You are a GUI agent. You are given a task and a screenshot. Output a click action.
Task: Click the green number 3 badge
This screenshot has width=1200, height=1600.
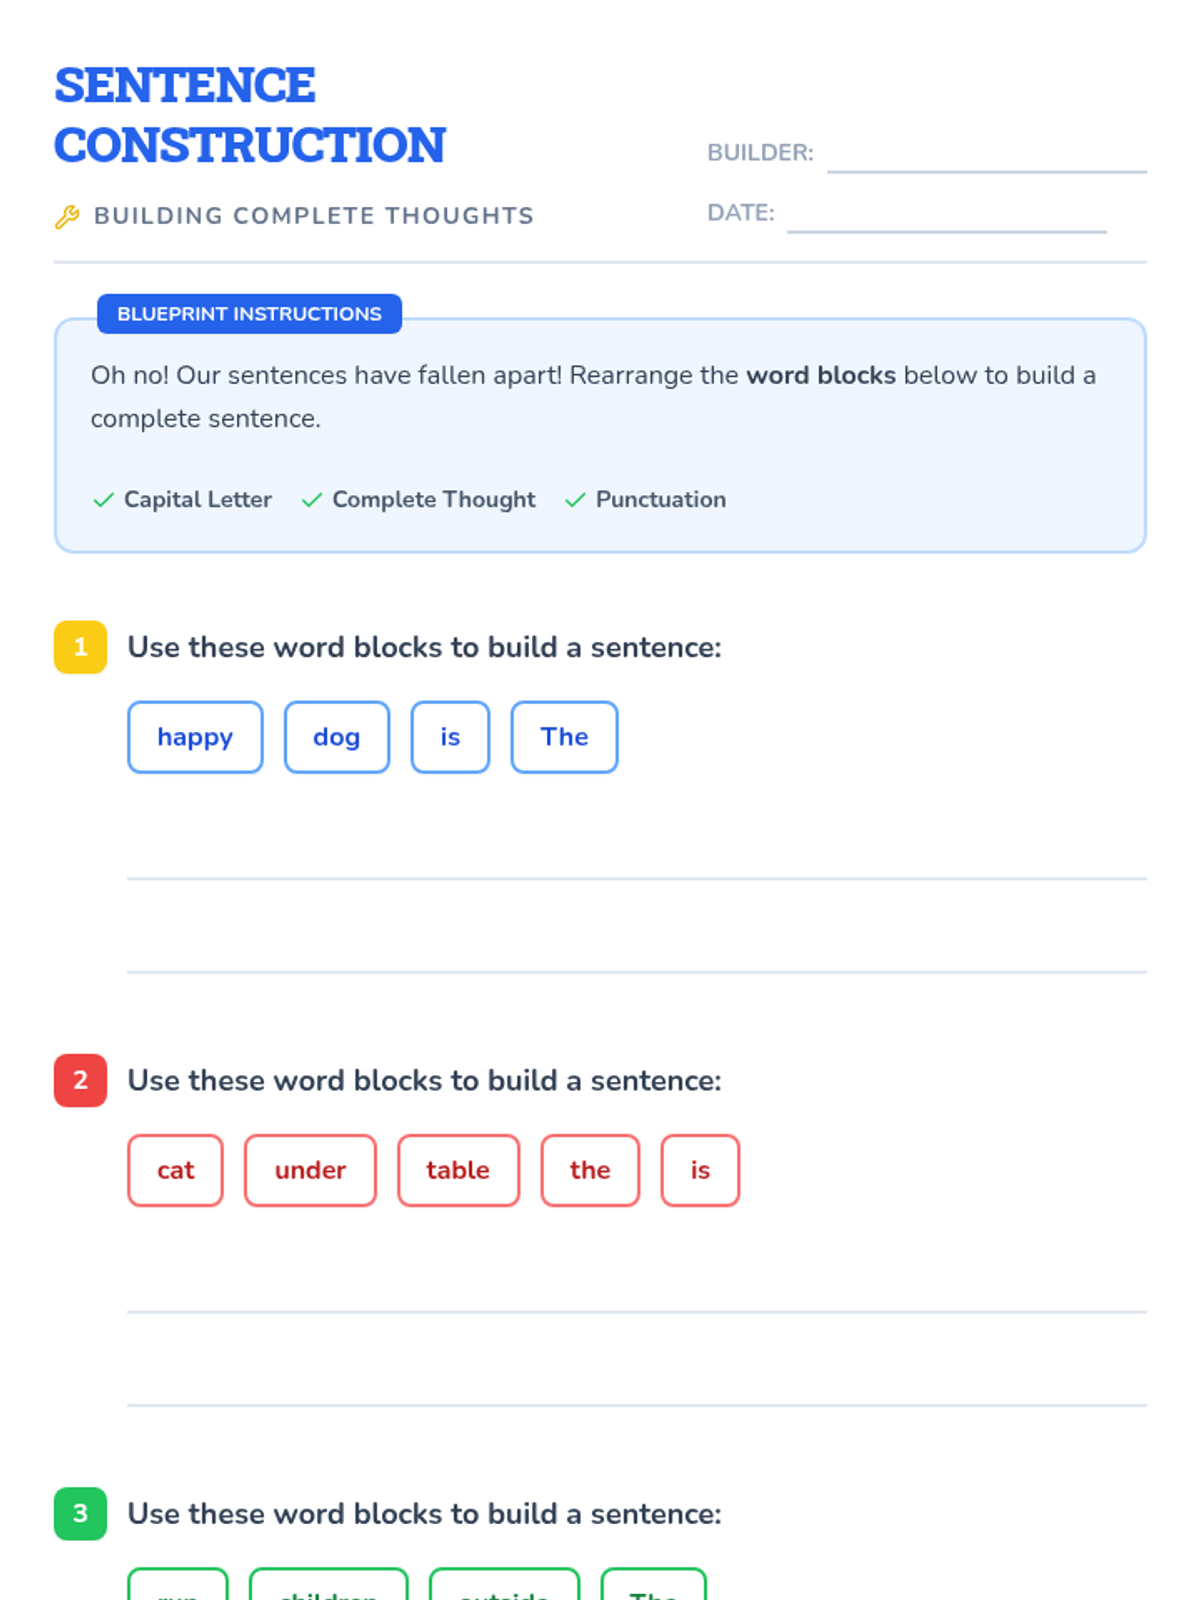[80, 1513]
